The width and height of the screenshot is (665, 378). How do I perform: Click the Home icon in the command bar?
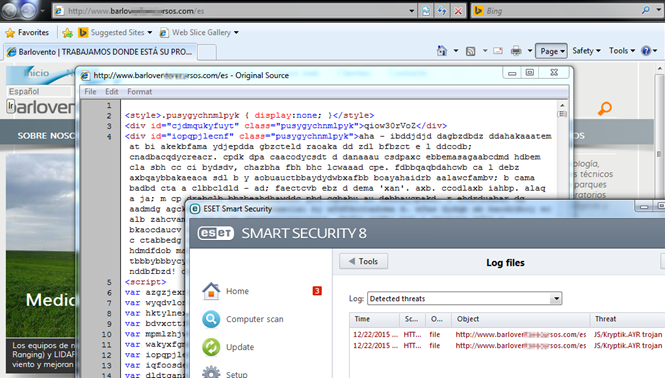tap(441, 51)
